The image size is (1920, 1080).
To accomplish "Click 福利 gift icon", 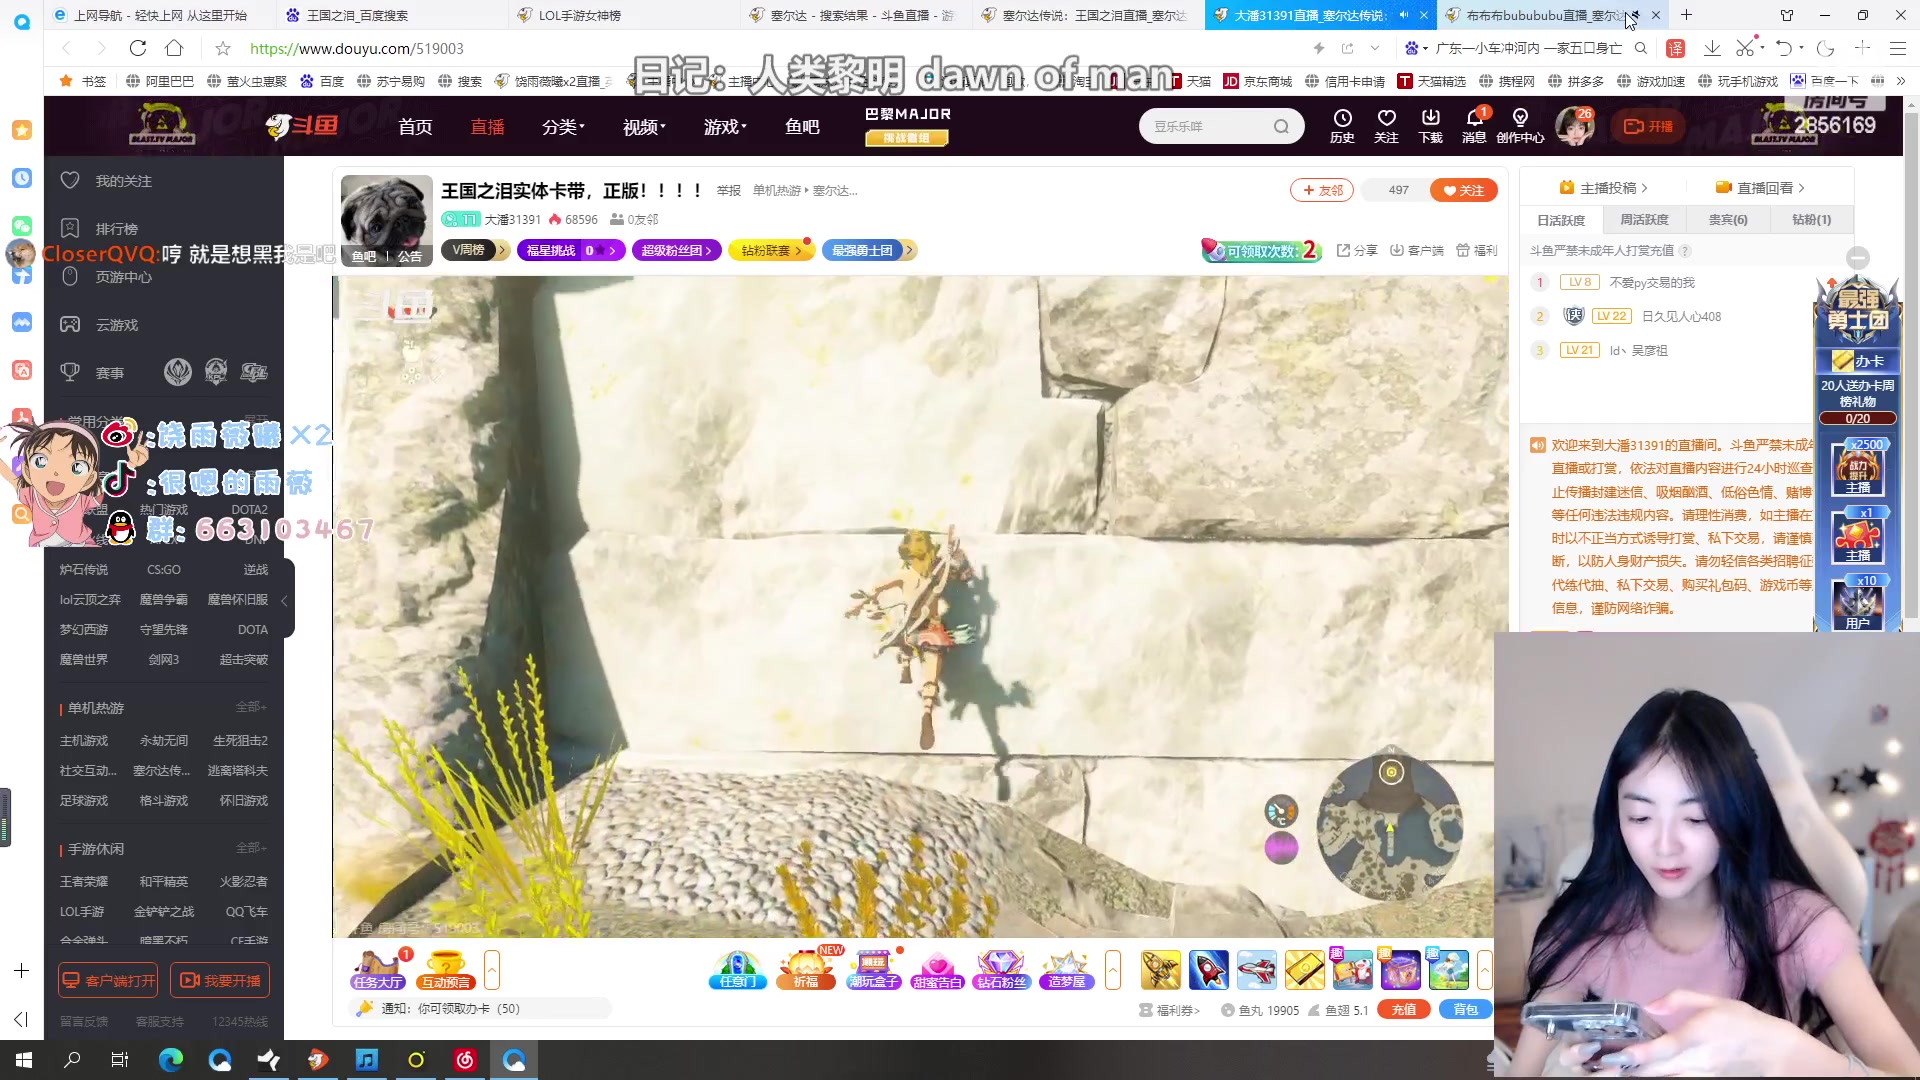I will click(1476, 250).
